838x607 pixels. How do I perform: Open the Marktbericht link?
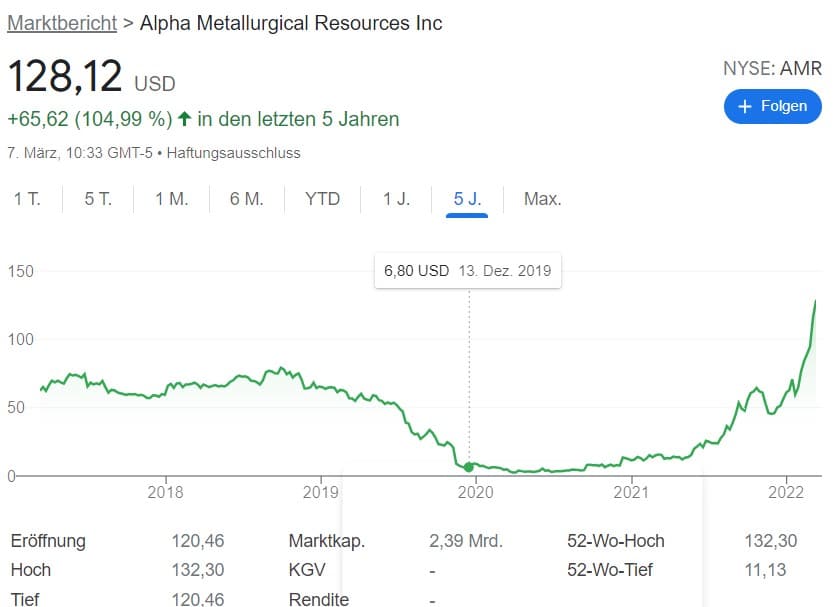(62, 23)
